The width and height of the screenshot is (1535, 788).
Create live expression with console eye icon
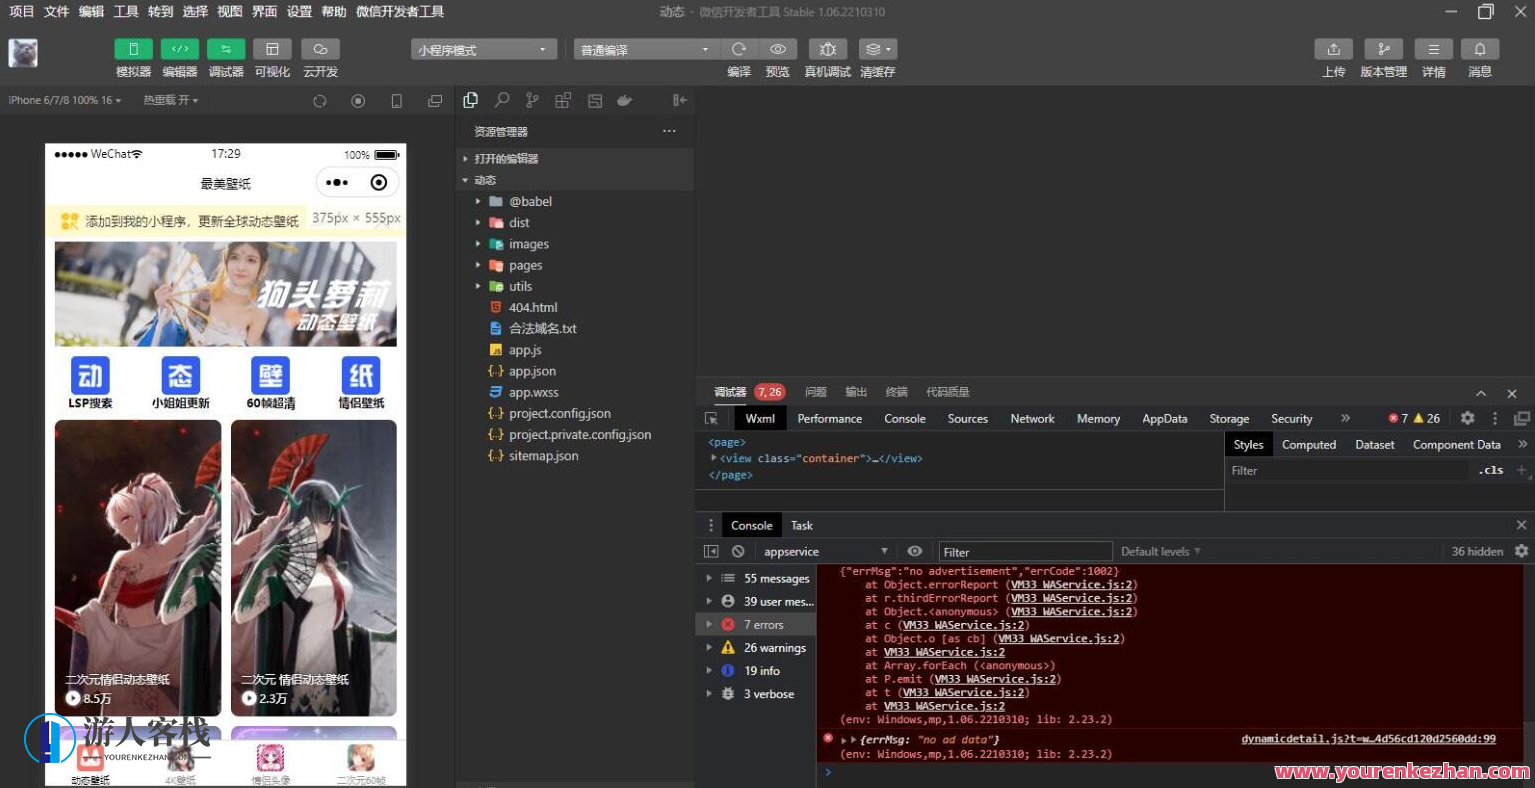tap(914, 551)
